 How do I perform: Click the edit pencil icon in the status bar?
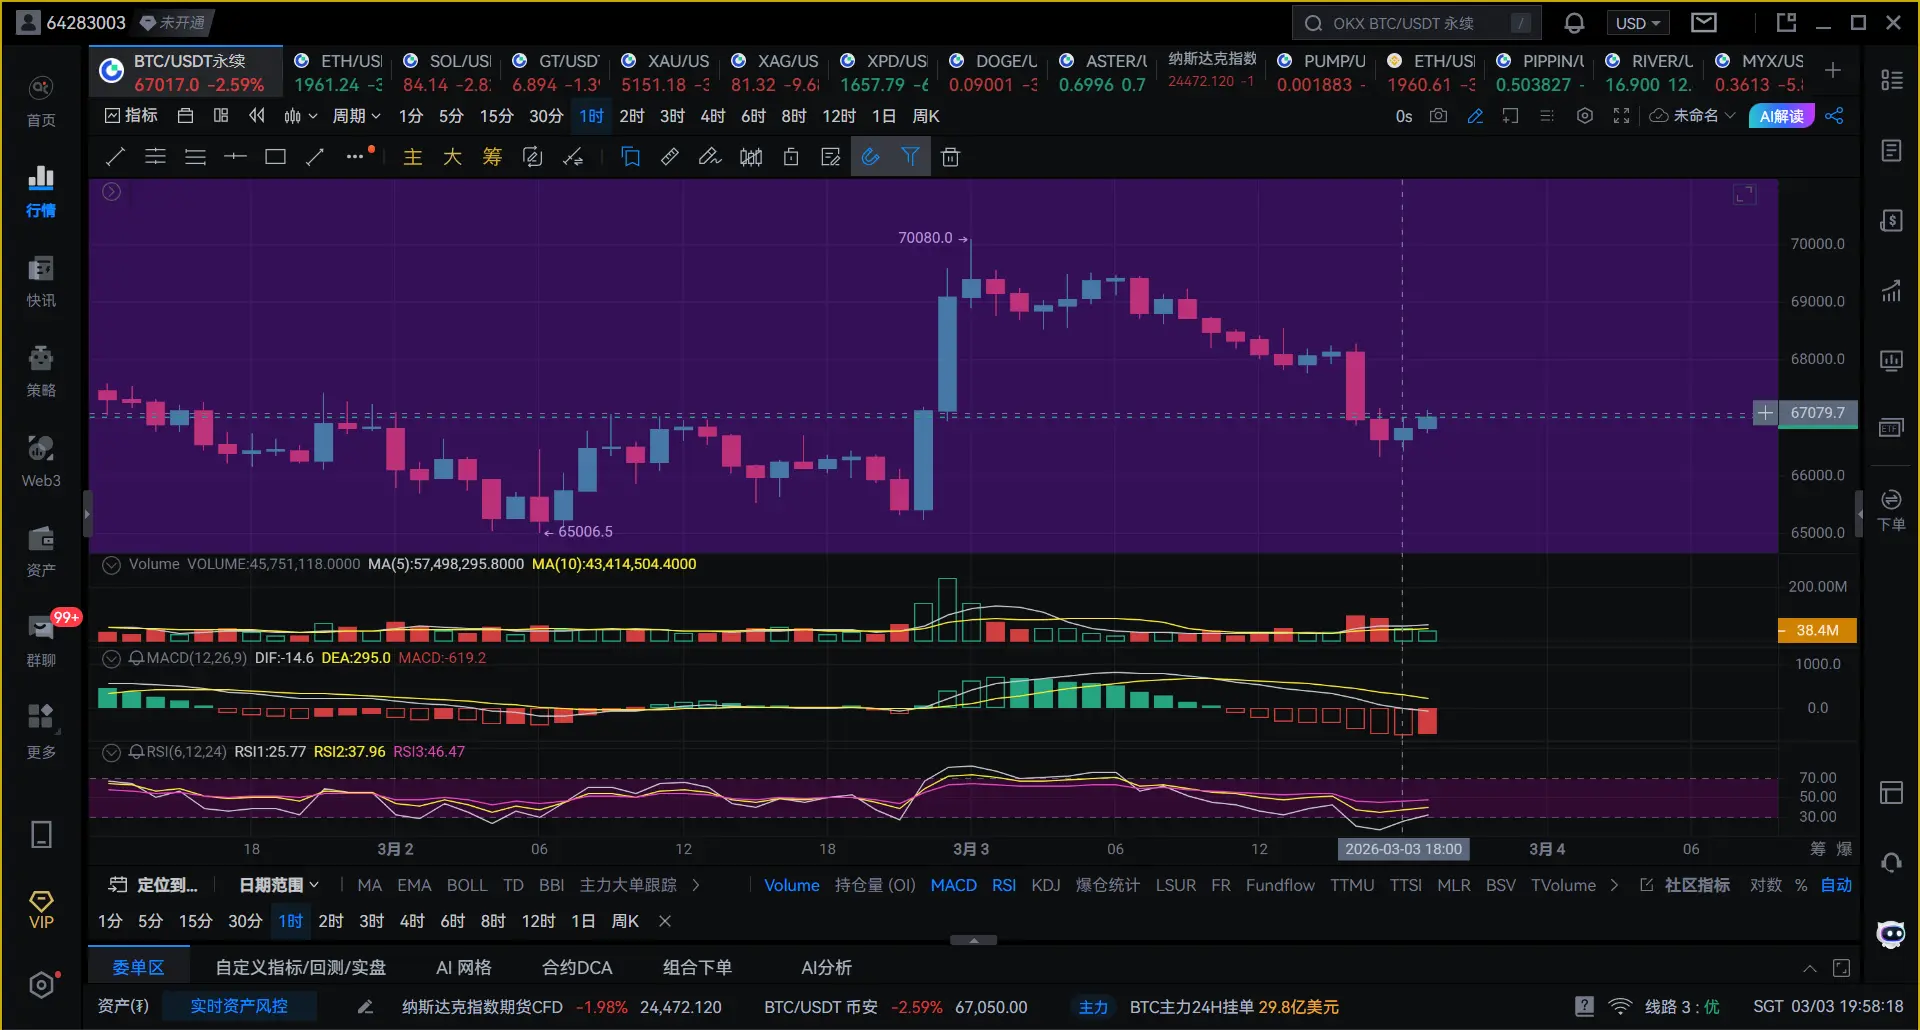365,1007
